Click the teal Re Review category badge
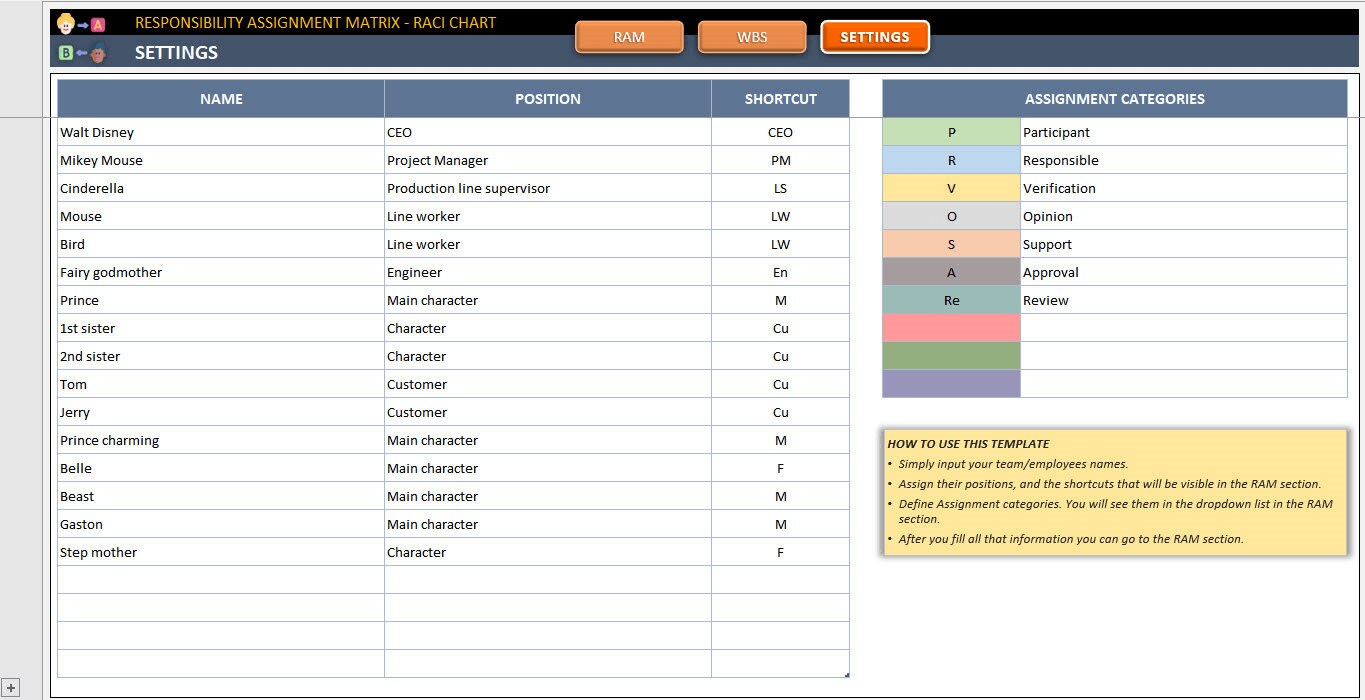This screenshot has height=700, width=1365. coord(950,300)
